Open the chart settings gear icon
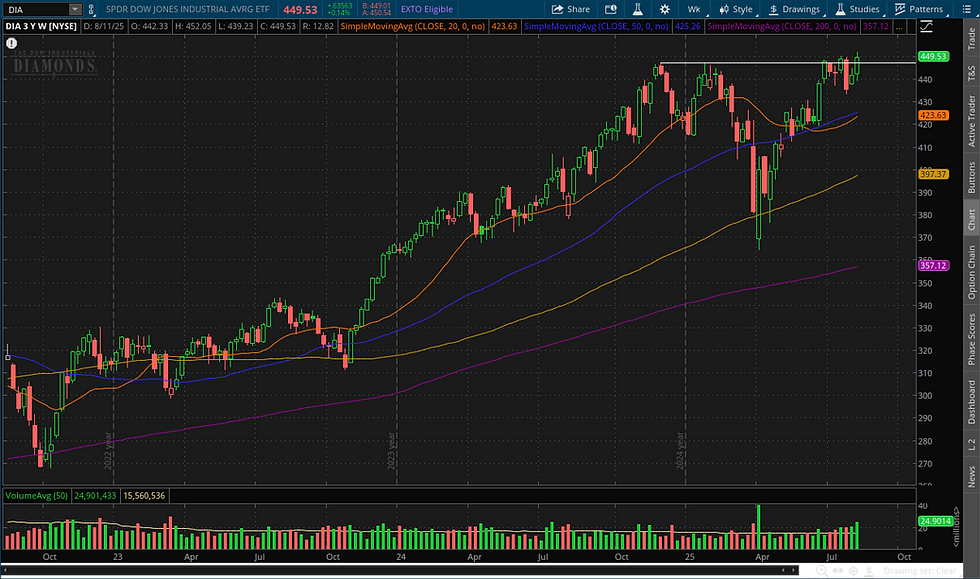This screenshot has width=980, height=579. coord(665,8)
